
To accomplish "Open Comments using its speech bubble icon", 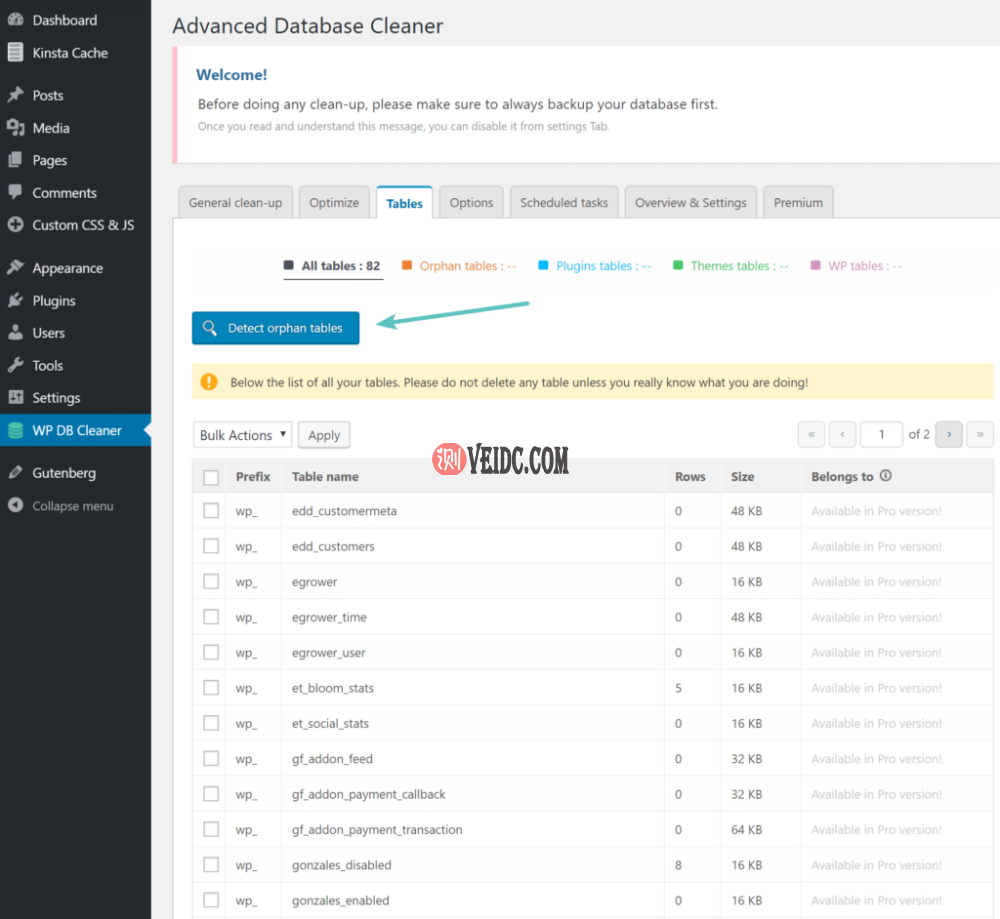I will [x=15, y=192].
